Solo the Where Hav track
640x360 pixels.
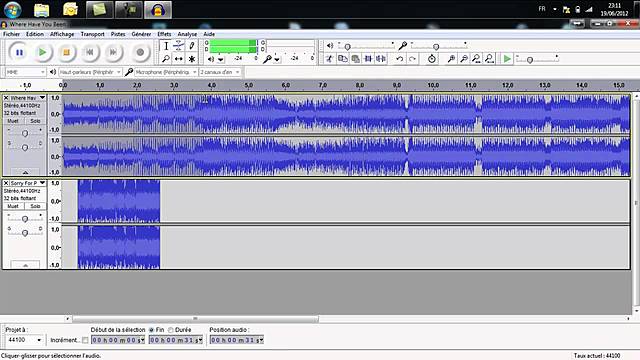pyautogui.click(x=35, y=121)
